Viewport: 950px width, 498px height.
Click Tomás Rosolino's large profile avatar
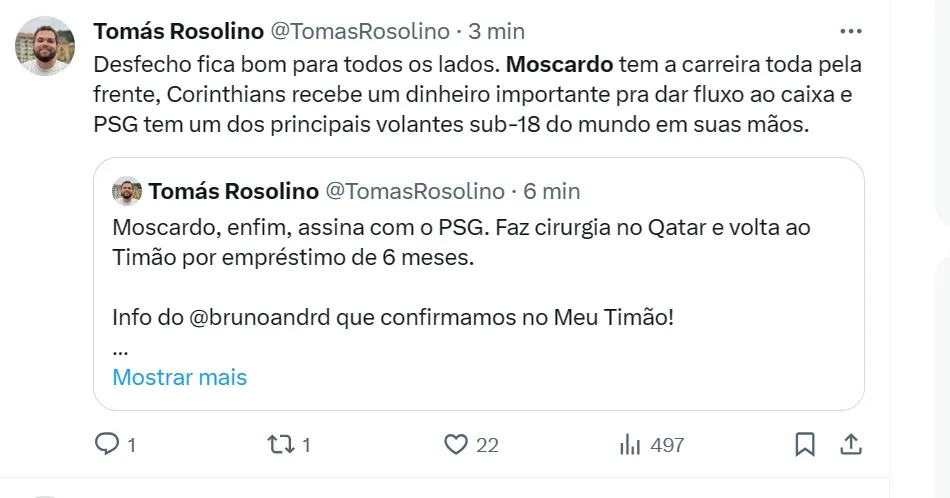[45, 46]
